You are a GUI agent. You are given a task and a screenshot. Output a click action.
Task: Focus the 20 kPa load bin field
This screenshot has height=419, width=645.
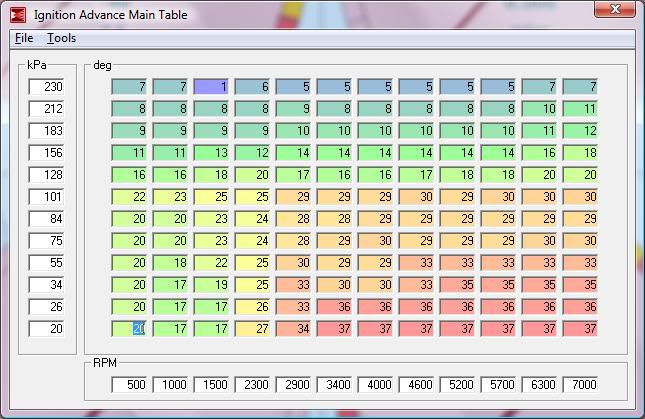[46, 329]
